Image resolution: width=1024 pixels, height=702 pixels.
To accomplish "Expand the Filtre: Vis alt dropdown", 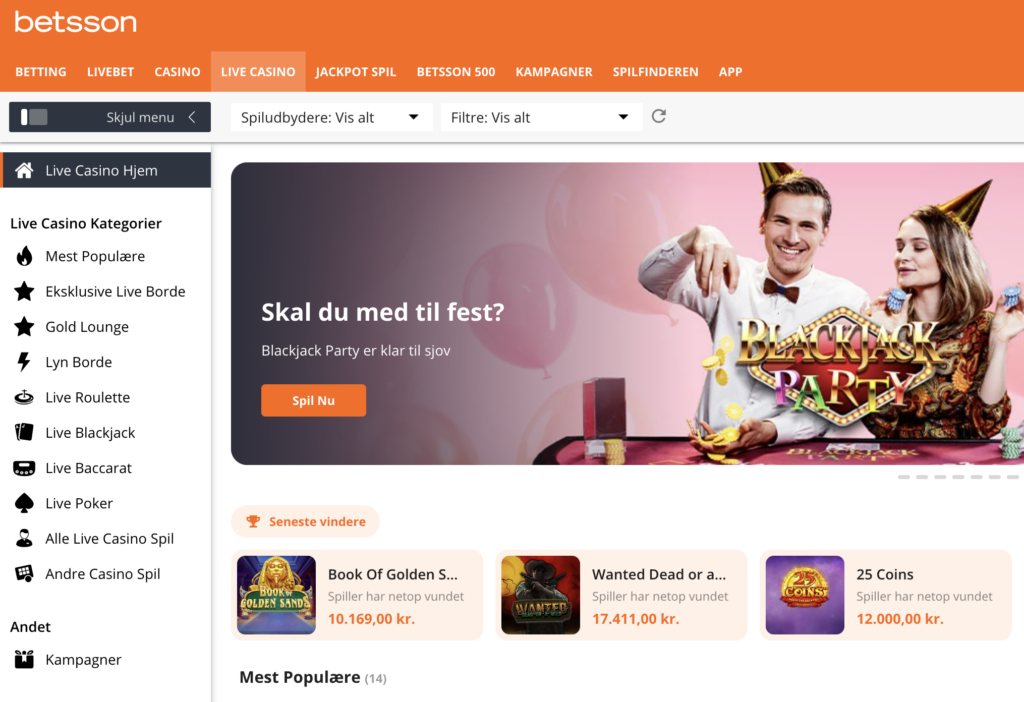I will pos(541,117).
